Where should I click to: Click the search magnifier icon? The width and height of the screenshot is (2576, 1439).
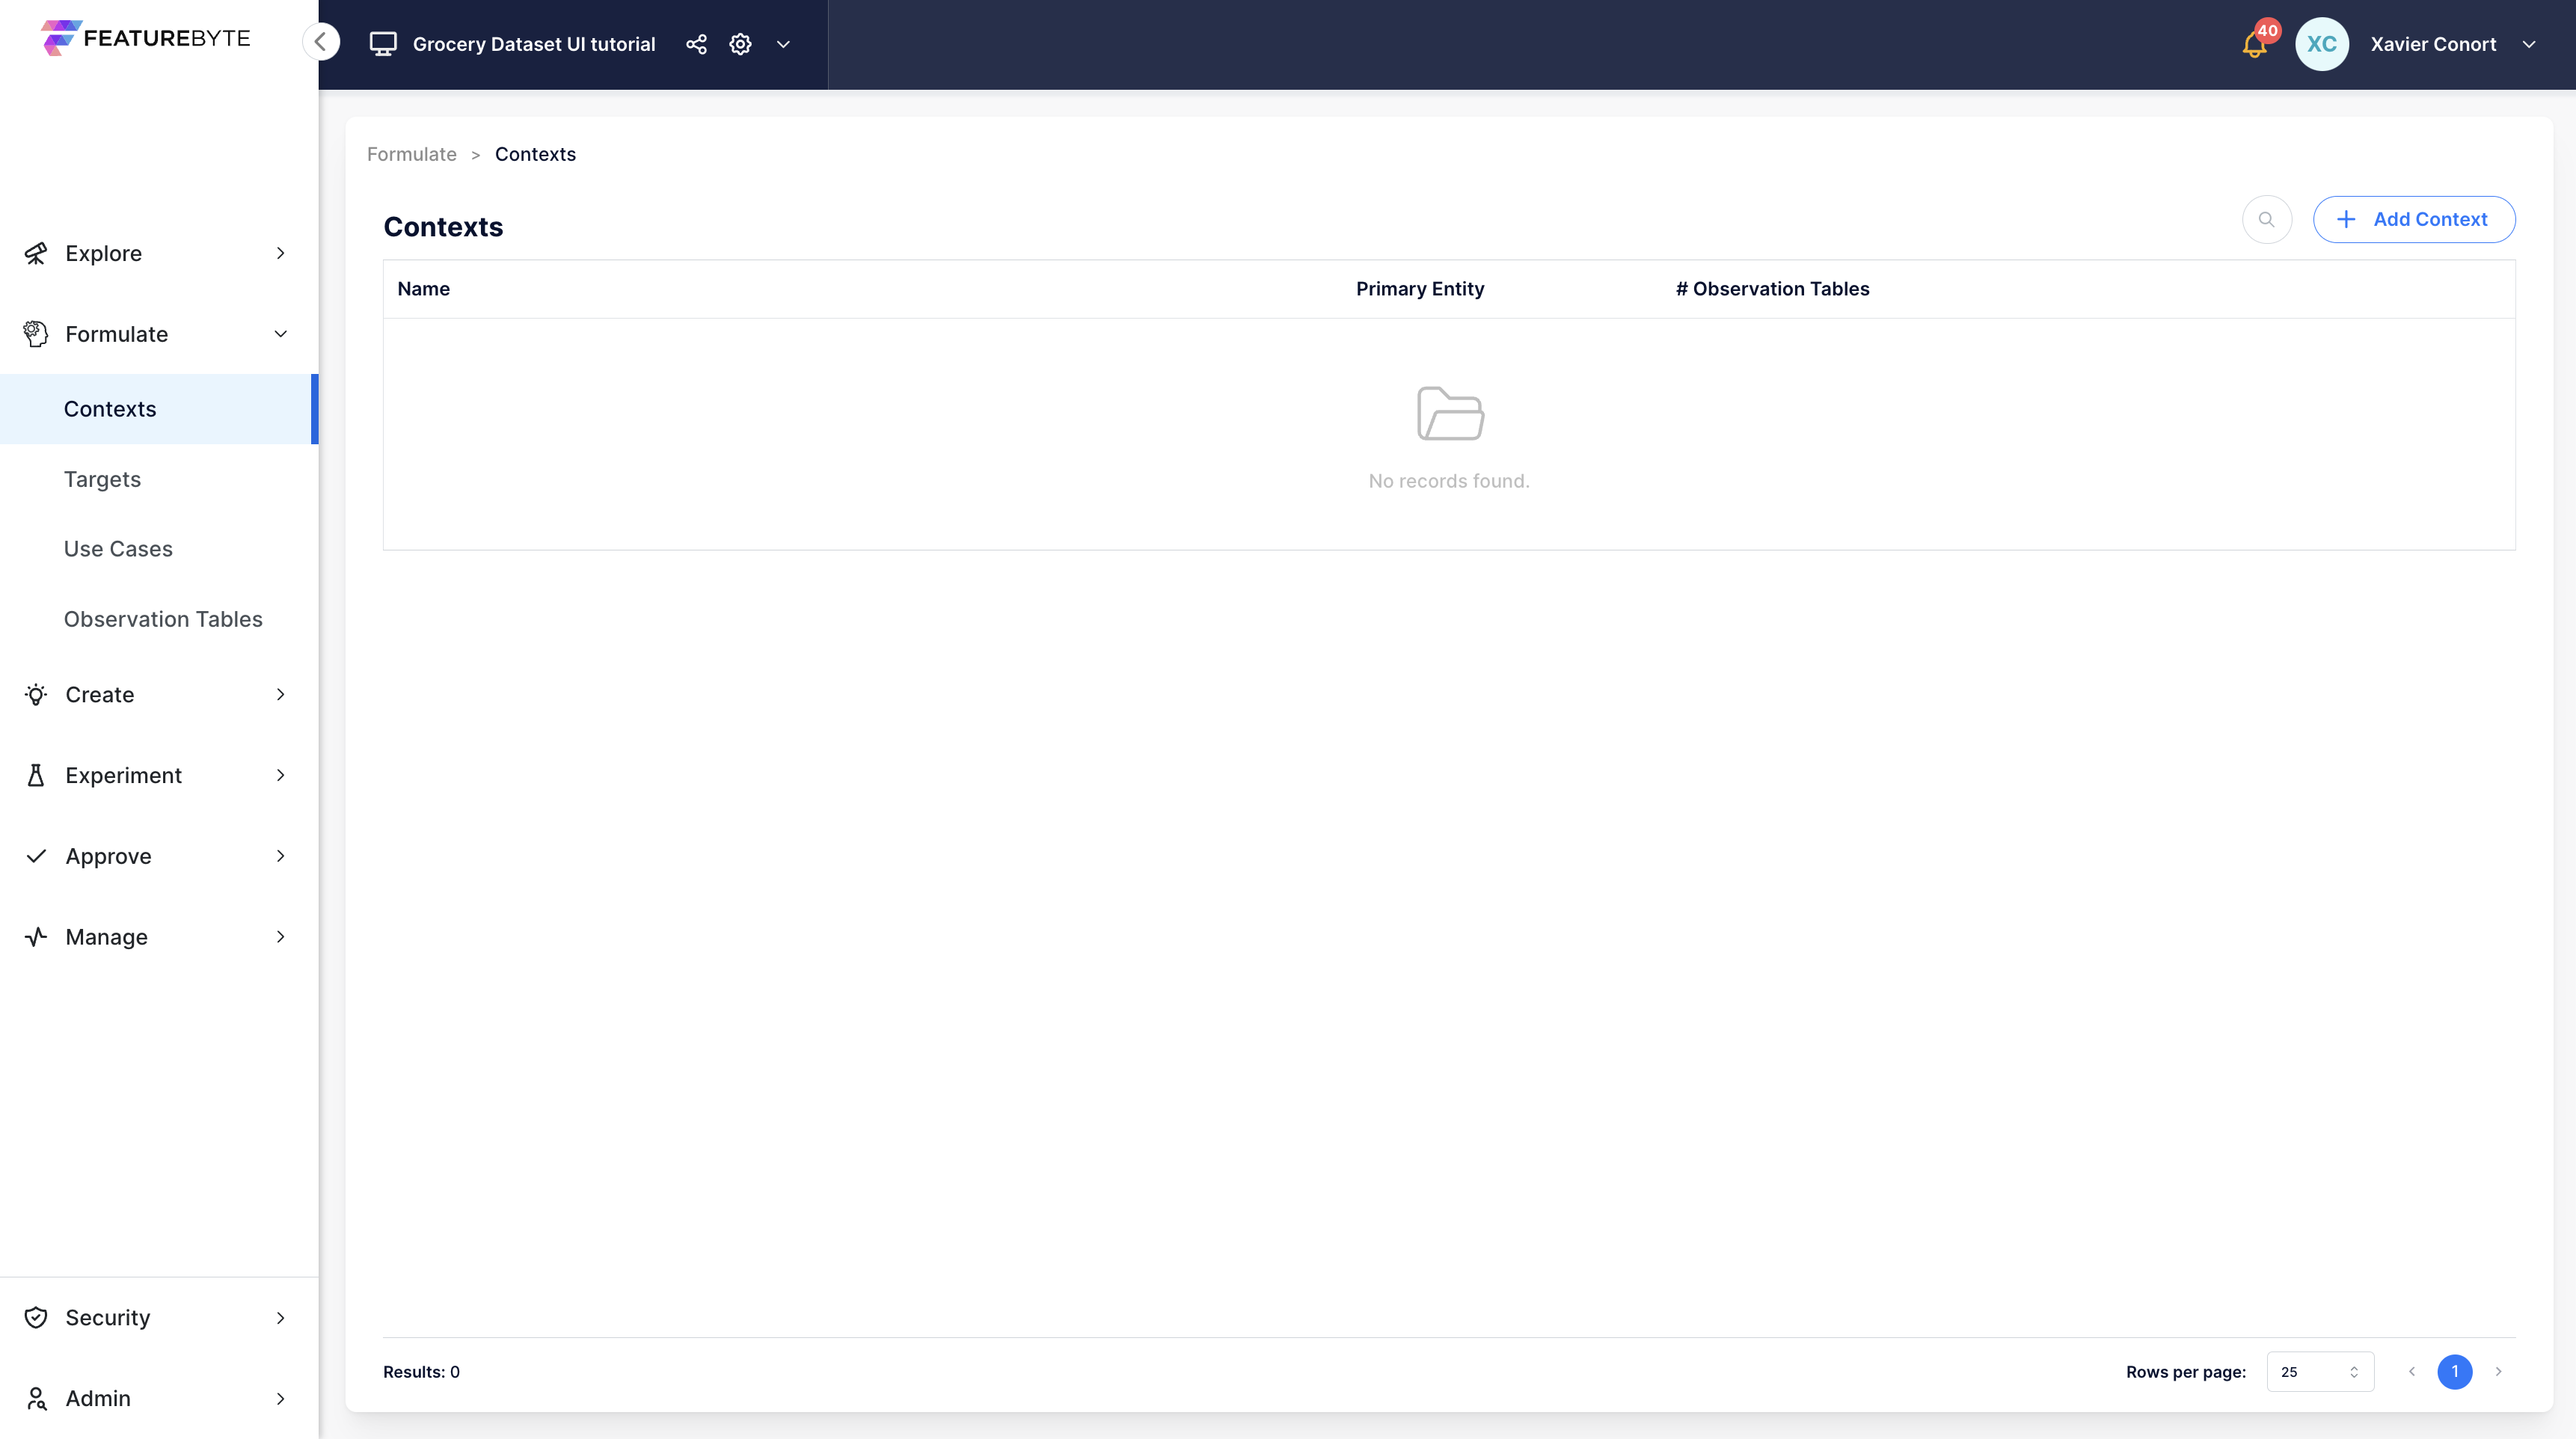[2268, 219]
